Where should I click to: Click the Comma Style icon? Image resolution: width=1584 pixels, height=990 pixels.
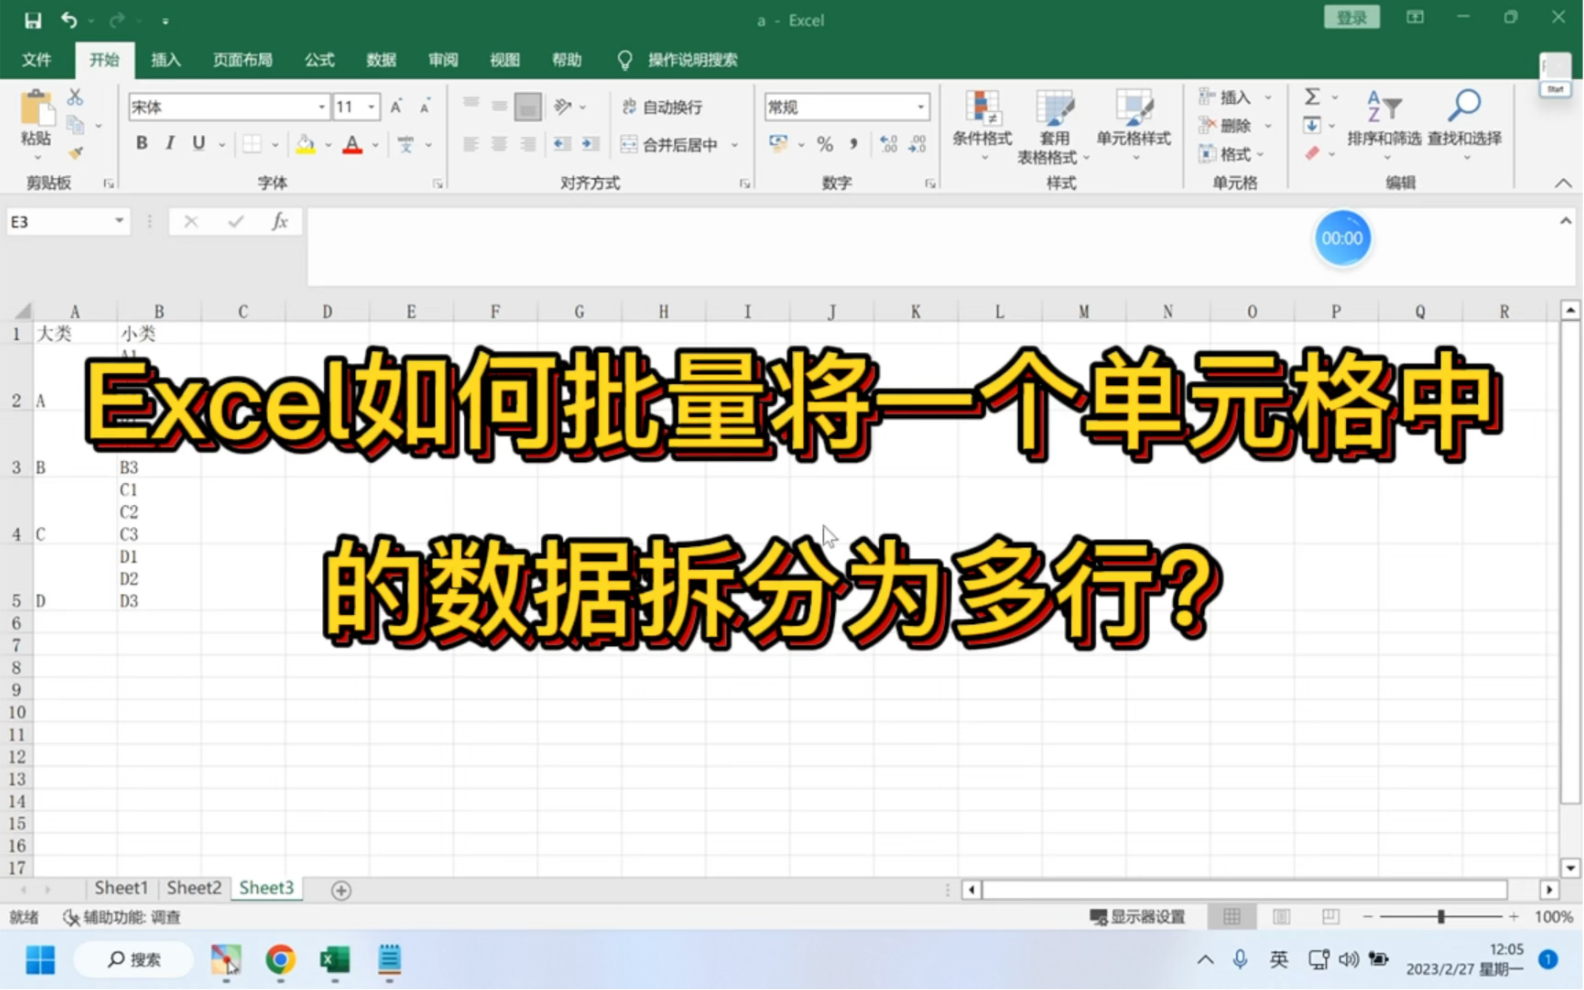point(854,145)
